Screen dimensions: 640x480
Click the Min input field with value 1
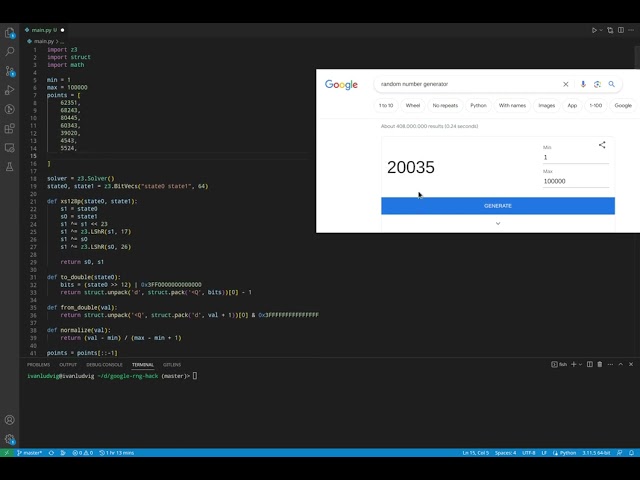pyautogui.click(x=576, y=158)
